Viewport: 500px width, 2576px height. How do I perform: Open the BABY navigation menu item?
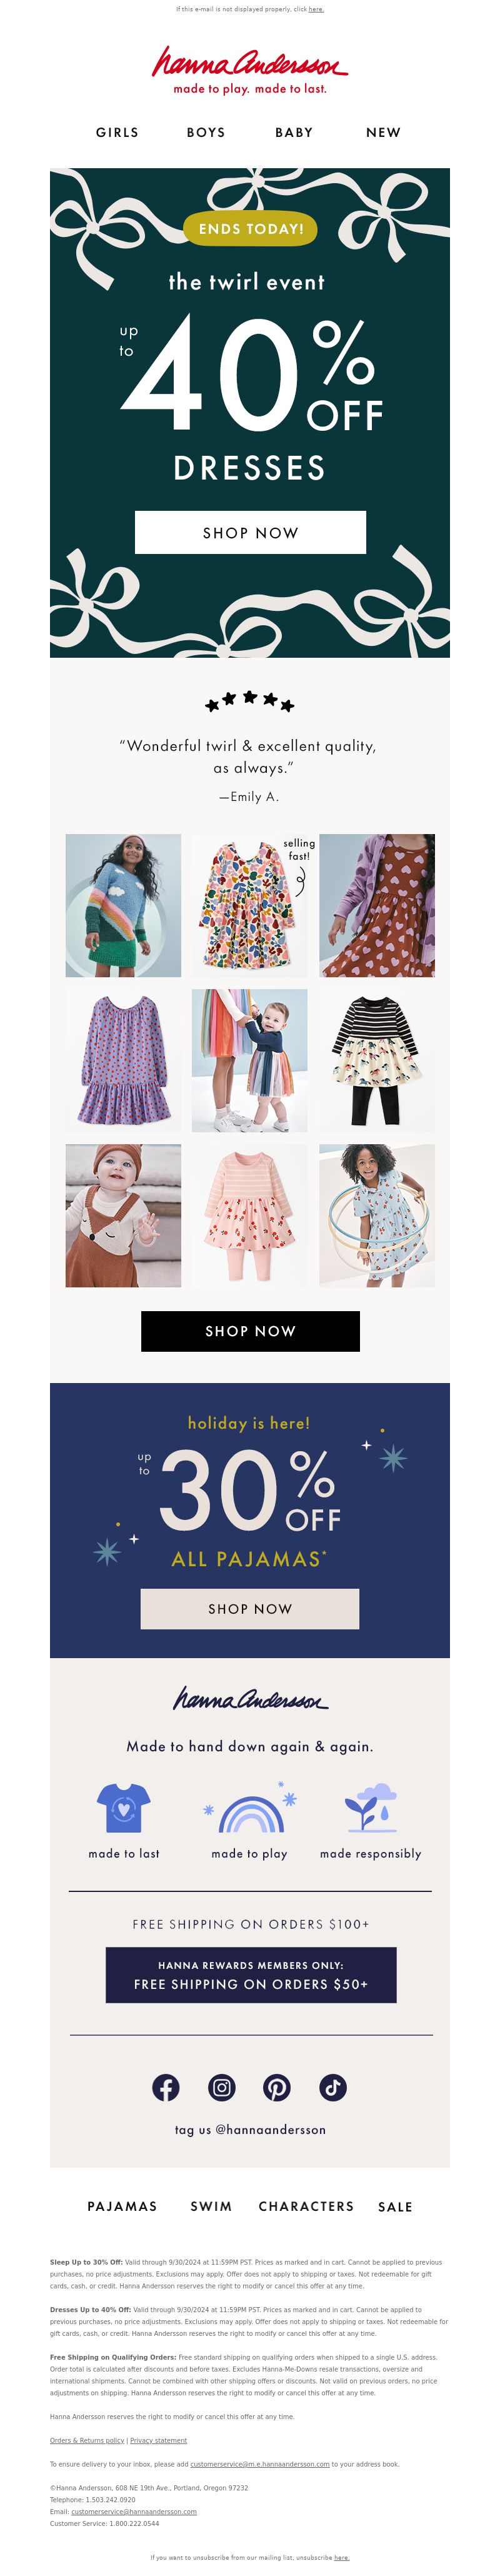294,132
